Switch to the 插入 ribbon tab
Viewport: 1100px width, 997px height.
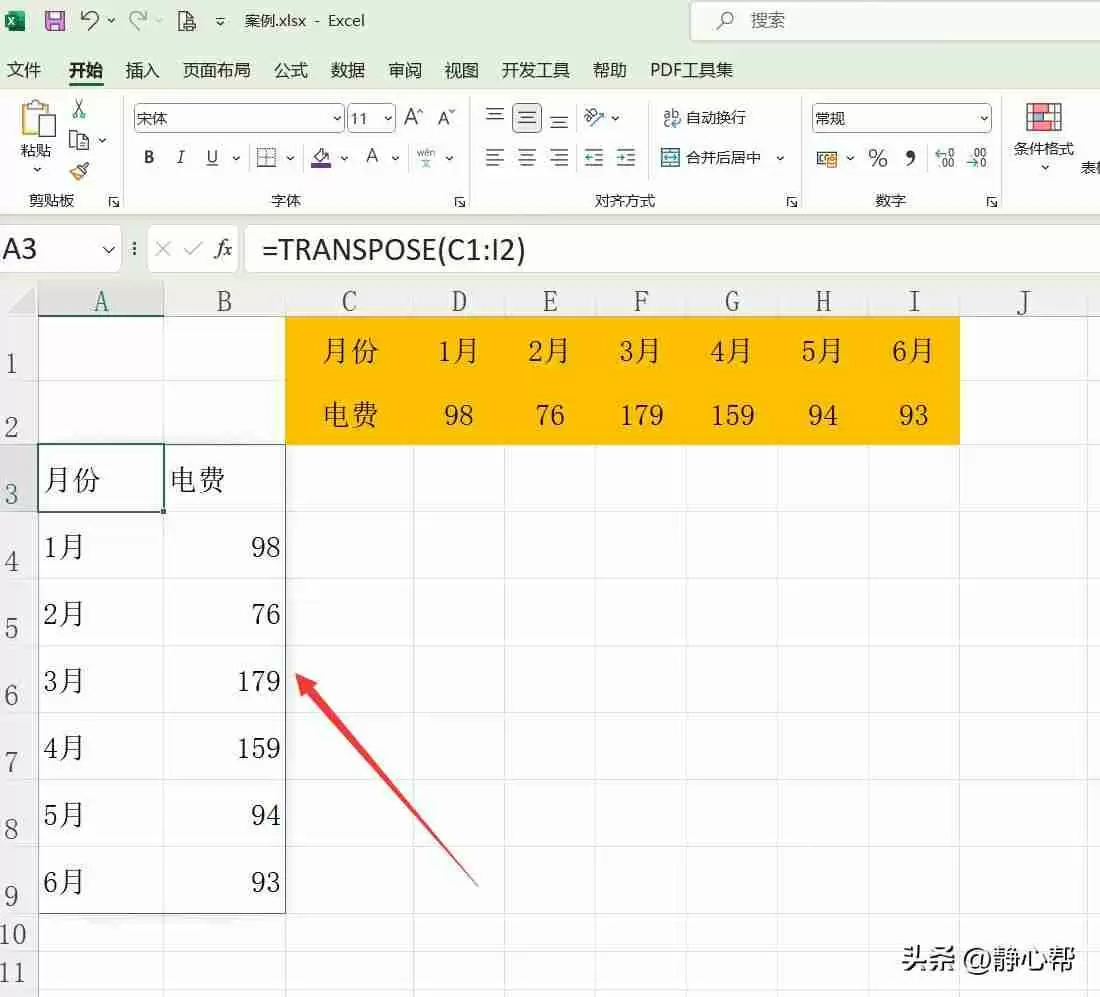click(x=141, y=70)
